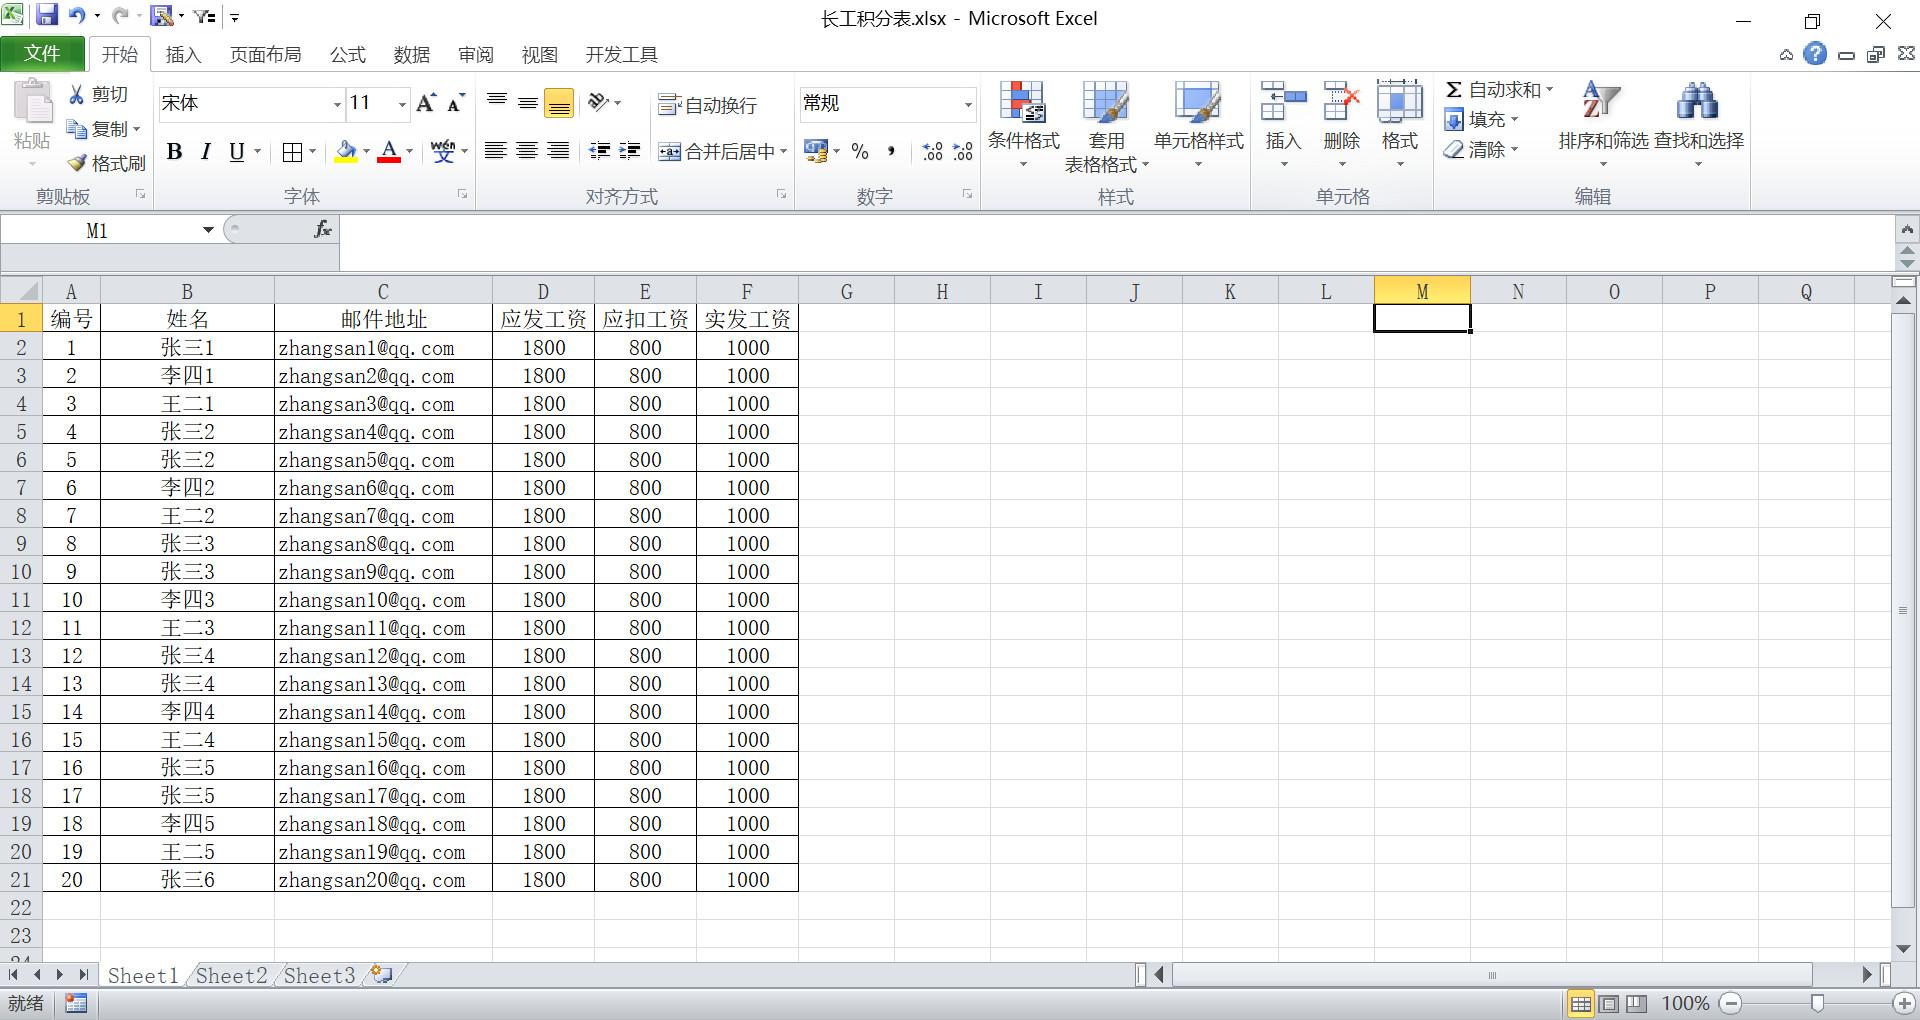Open Cell Styles (单元格样式) icon

pyautogui.click(x=1198, y=102)
